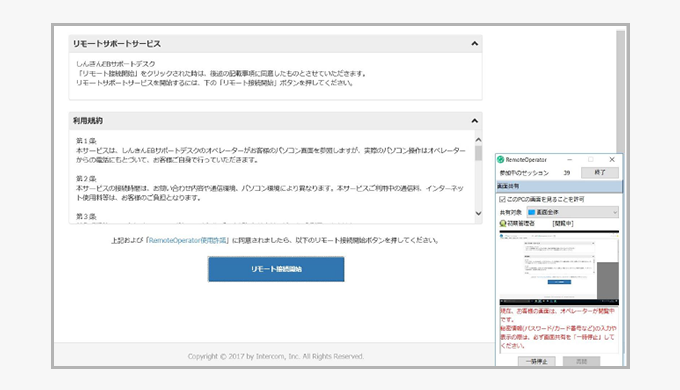Click the shared screen preview thumbnail
680x390 pixels.
559,268
